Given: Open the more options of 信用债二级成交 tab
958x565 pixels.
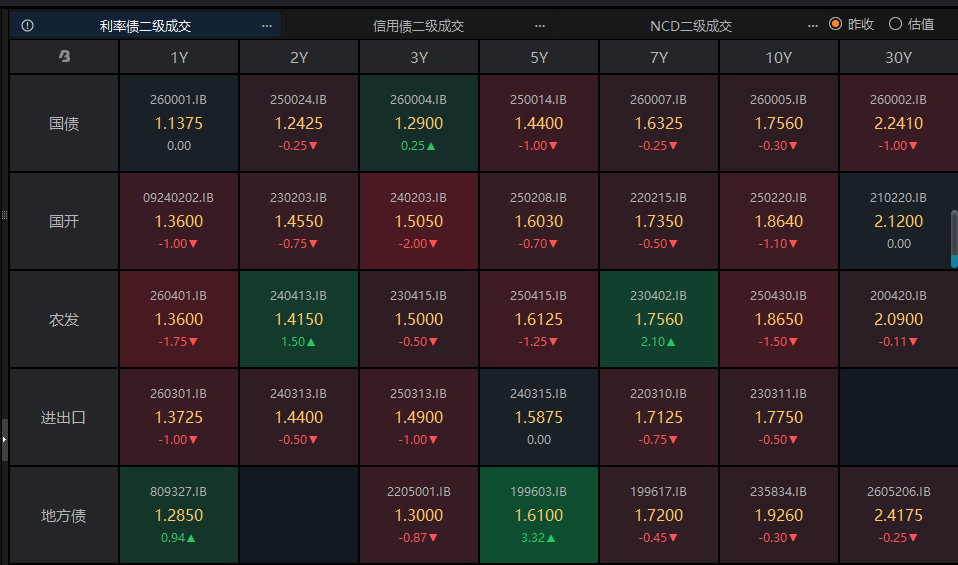Looking at the screenshot, I should (x=540, y=26).
